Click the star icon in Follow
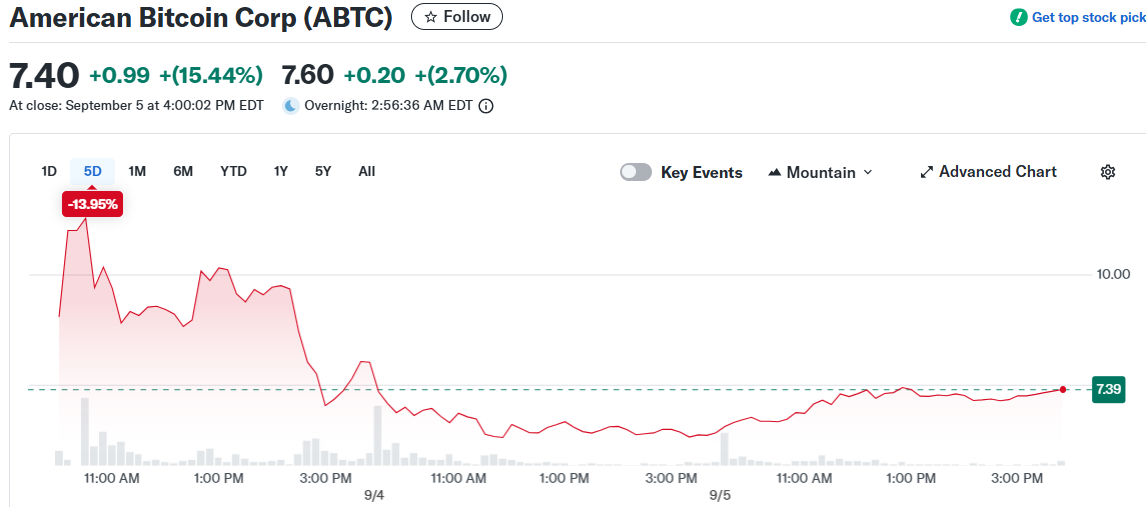This screenshot has height=507, width=1146. (431, 17)
